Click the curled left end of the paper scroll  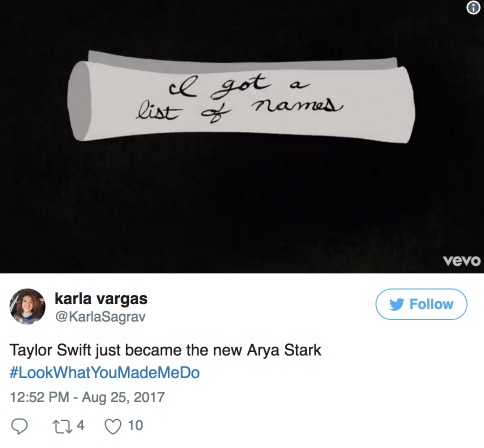[79, 101]
